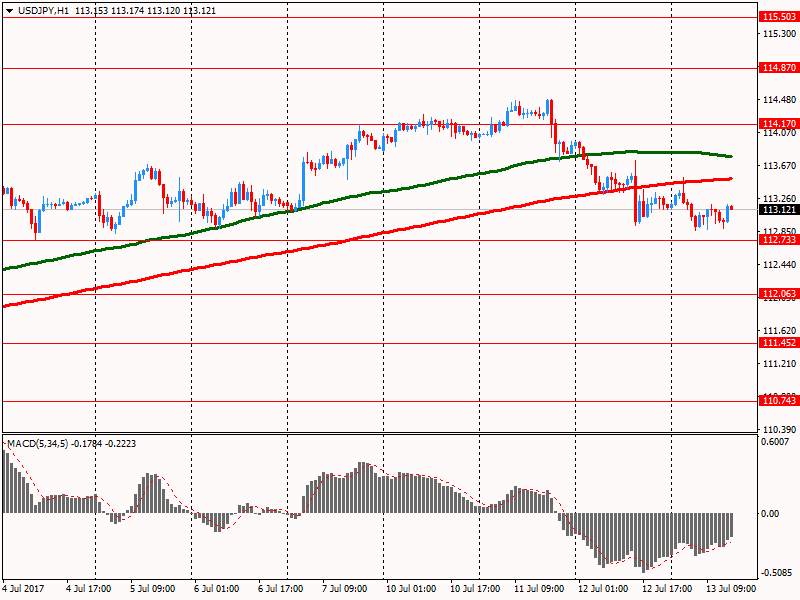The height and width of the screenshot is (600, 800).
Task: Click the 12 Jul 17:00 time axis label
Action: (667, 589)
